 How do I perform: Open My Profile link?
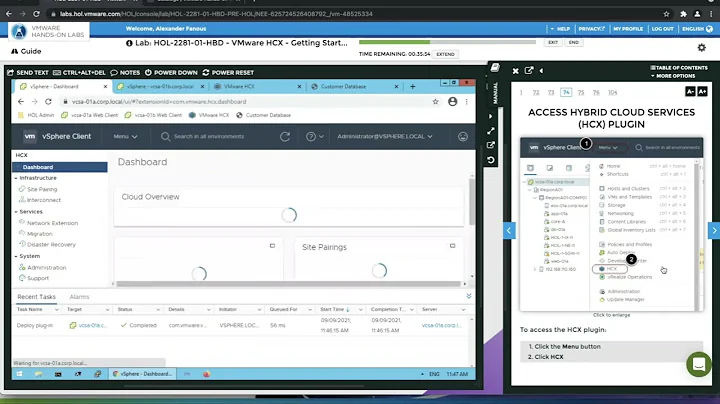click(x=628, y=28)
